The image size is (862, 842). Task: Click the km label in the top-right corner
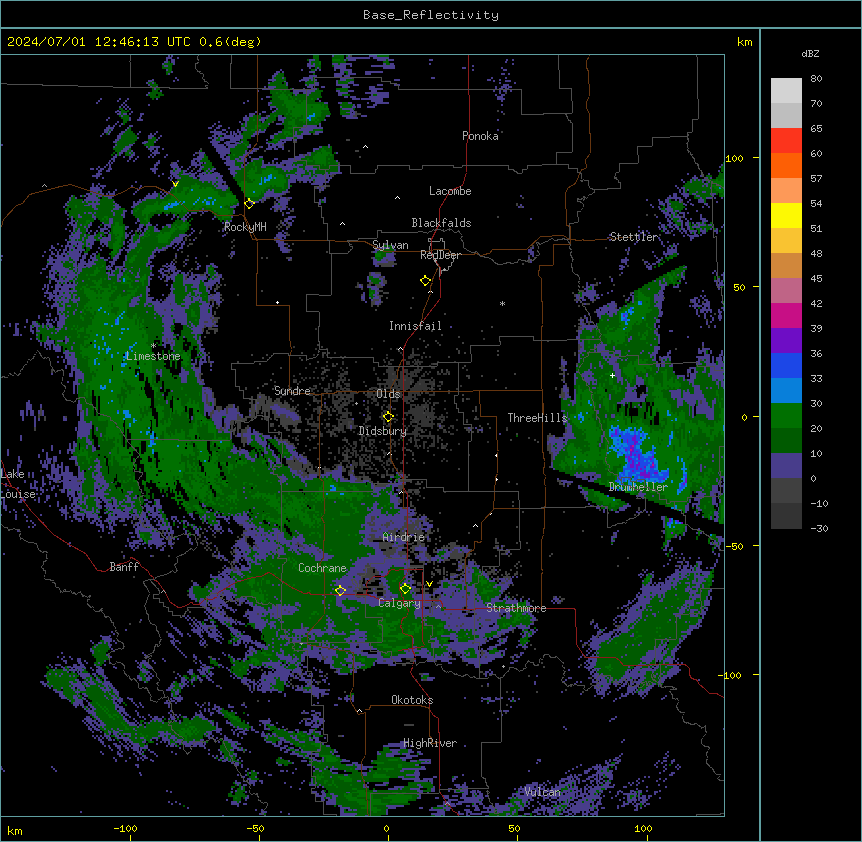(744, 42)
